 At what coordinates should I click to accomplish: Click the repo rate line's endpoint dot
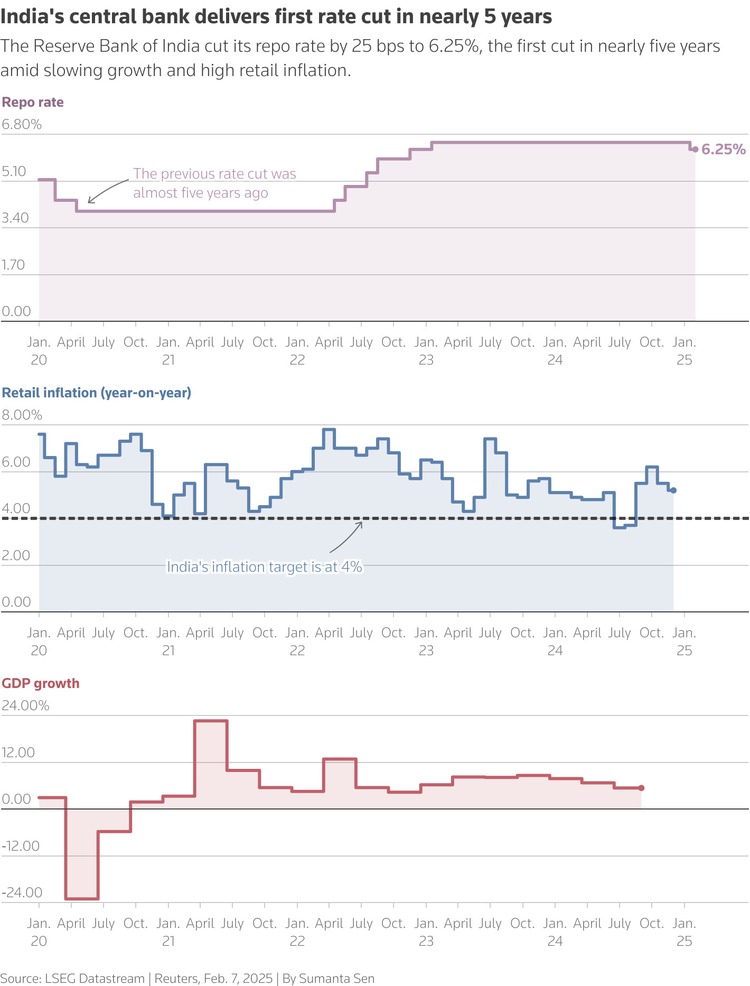[x=695, y=149]
